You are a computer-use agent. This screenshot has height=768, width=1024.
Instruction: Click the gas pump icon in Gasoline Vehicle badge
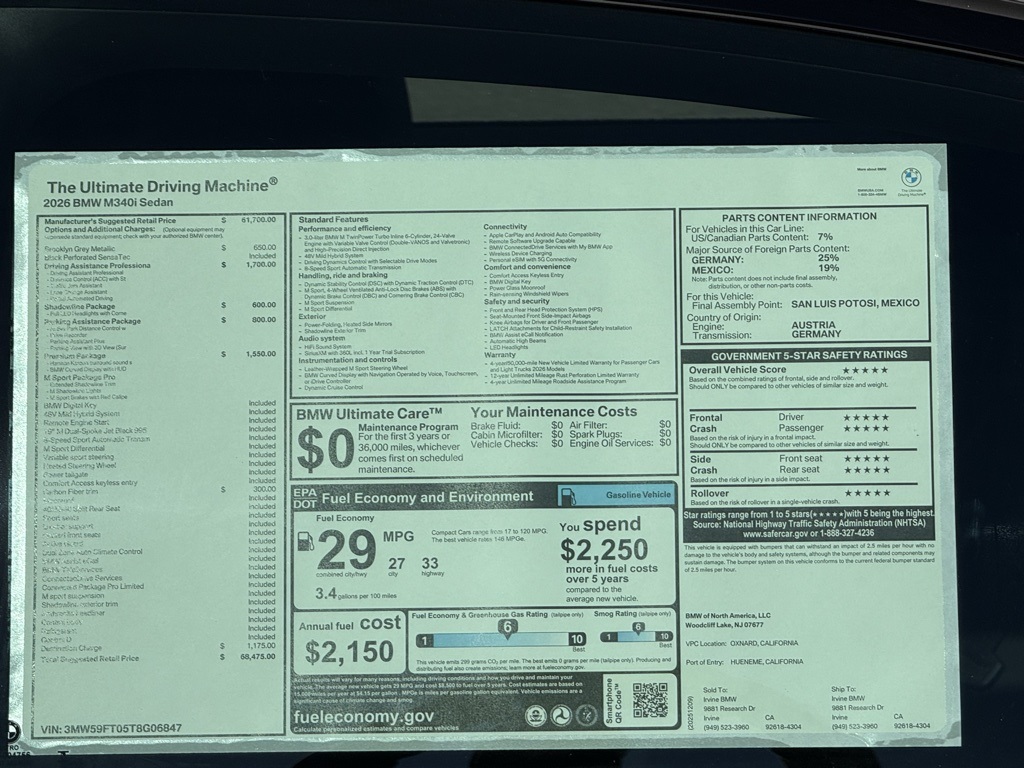pos(567,495)
